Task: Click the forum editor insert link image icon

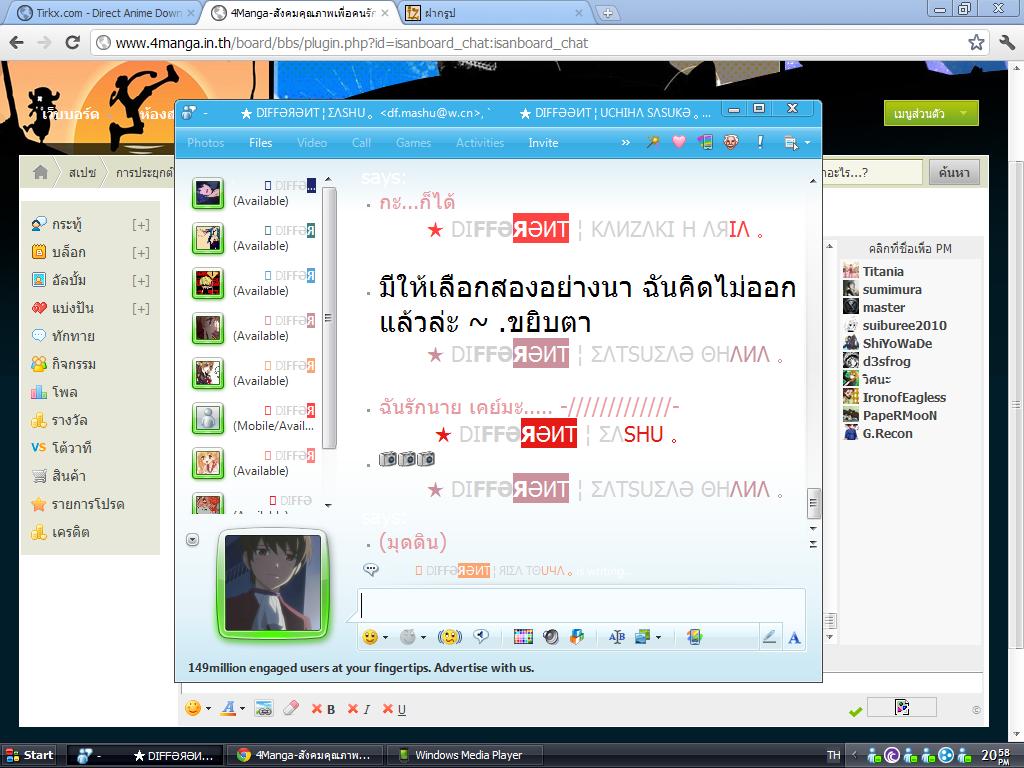Action: 264,709
